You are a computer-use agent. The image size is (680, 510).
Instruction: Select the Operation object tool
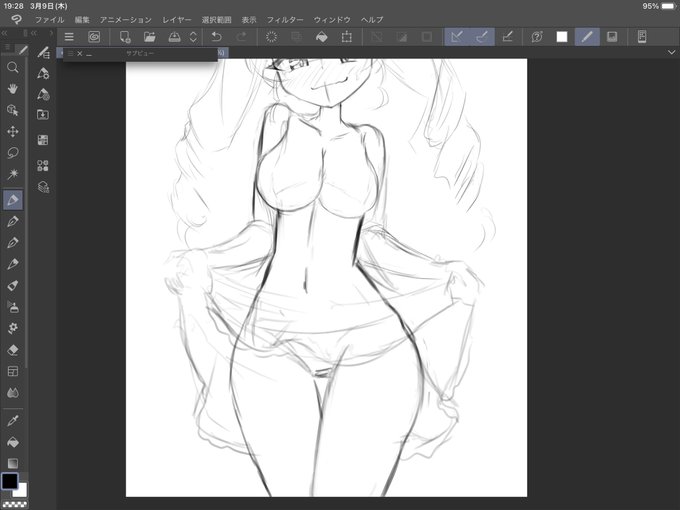(13, 110)
